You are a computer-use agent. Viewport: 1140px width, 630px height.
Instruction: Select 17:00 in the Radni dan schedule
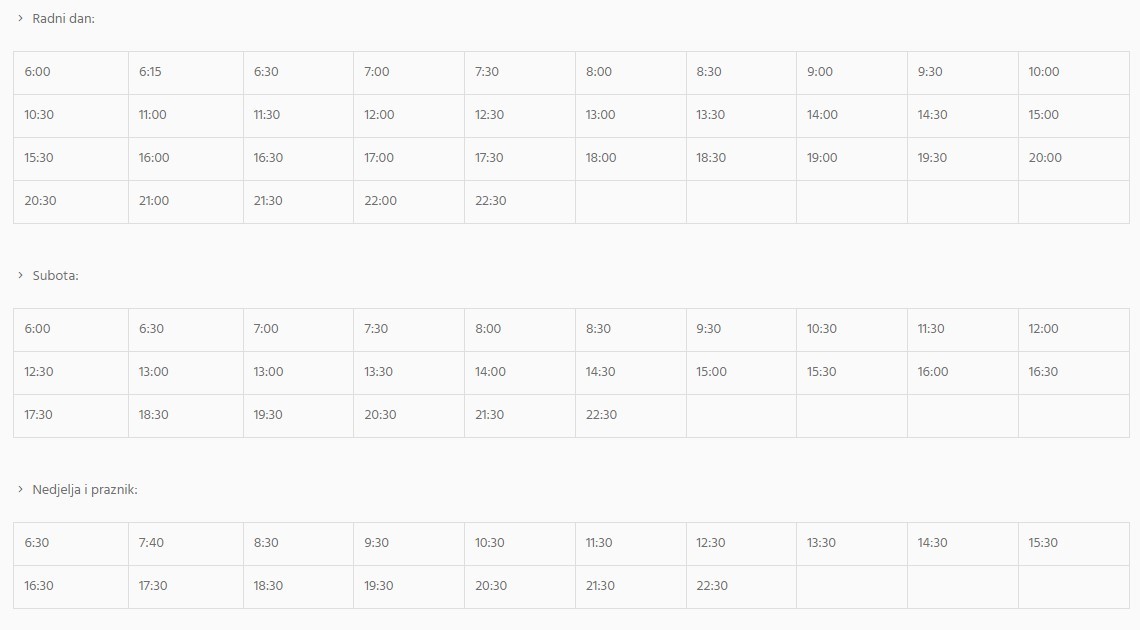379,158
